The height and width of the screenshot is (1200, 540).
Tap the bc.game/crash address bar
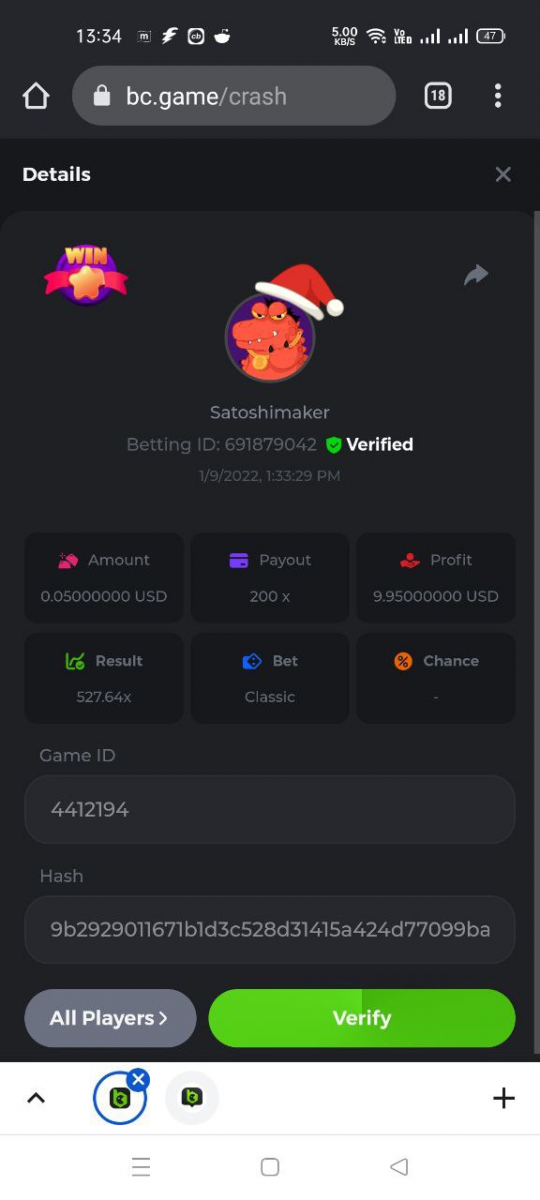pos(234,96)
